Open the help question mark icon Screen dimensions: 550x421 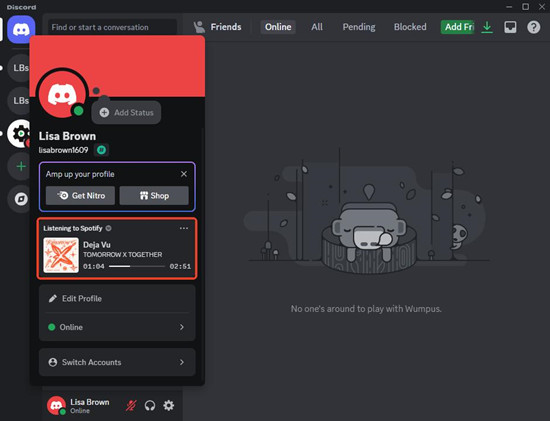coord(534,27)
